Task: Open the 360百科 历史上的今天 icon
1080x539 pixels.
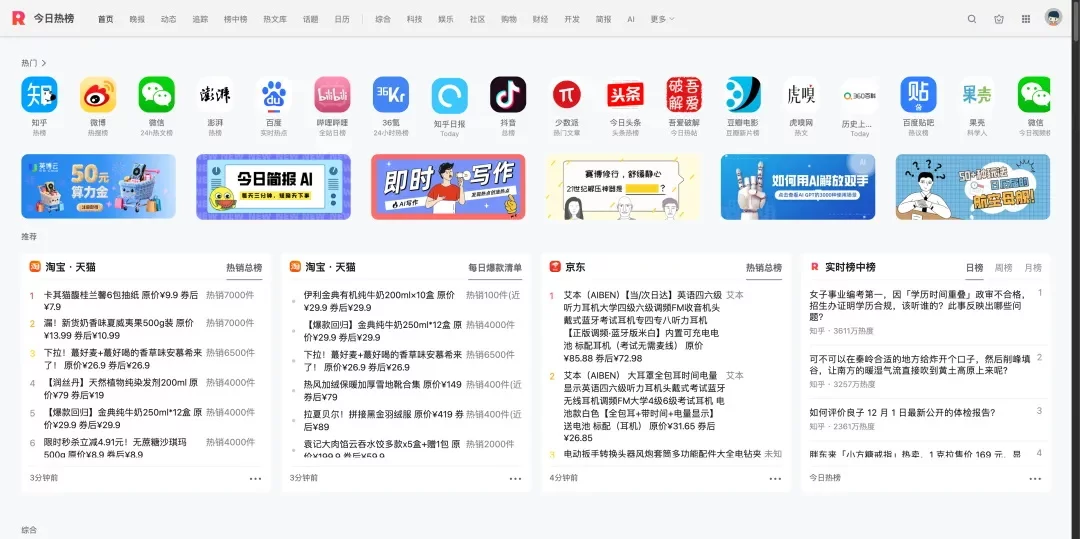Action: coord(860,95)
